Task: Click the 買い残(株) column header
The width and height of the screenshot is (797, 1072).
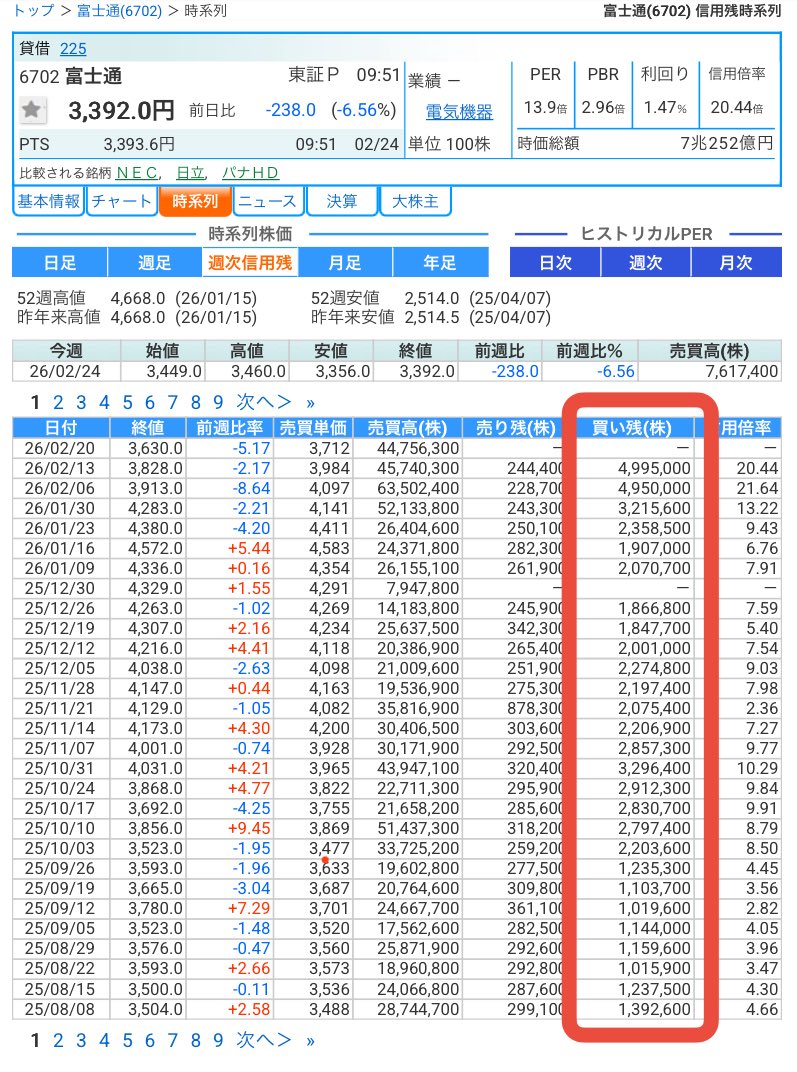Action: (x=632, y=428)
